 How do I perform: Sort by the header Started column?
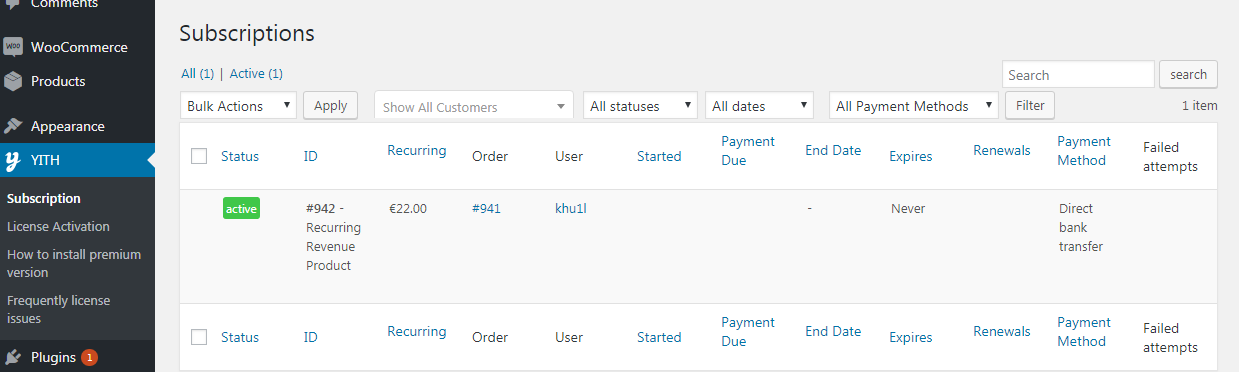coord(659,156)
